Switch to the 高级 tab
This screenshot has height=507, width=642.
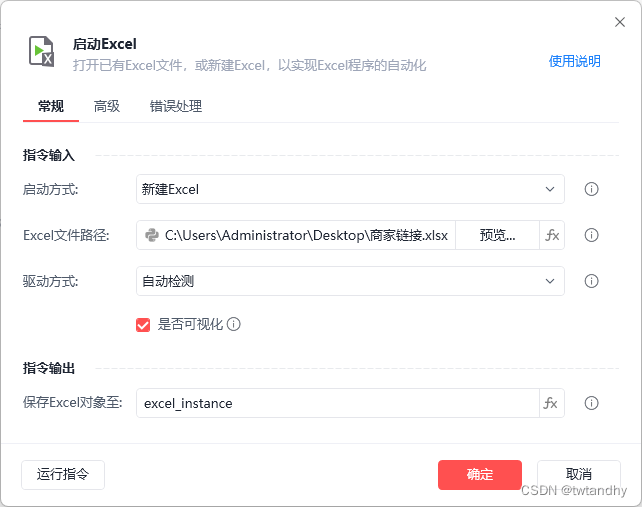pyautogui.click(x=107, y=106)
